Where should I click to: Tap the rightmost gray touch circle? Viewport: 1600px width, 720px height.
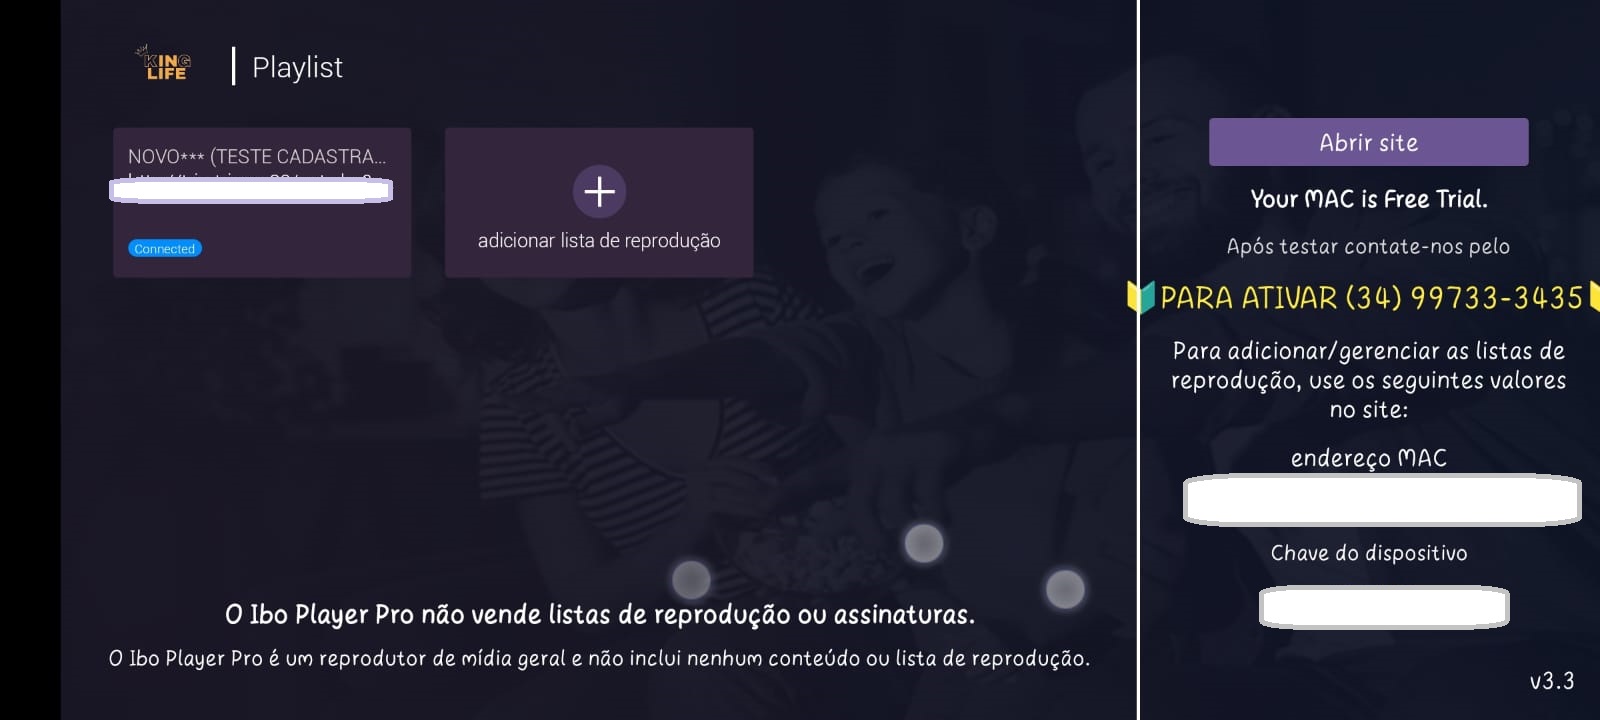[x=1065, y=589]
